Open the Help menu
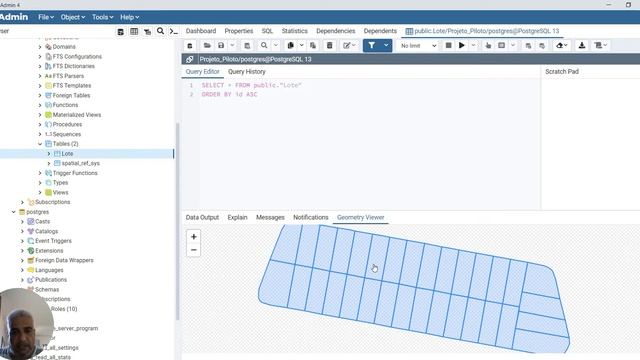Image resolution: width=640 pixels, height=360 pixels. pyautogui.click(x=129, y=17)
